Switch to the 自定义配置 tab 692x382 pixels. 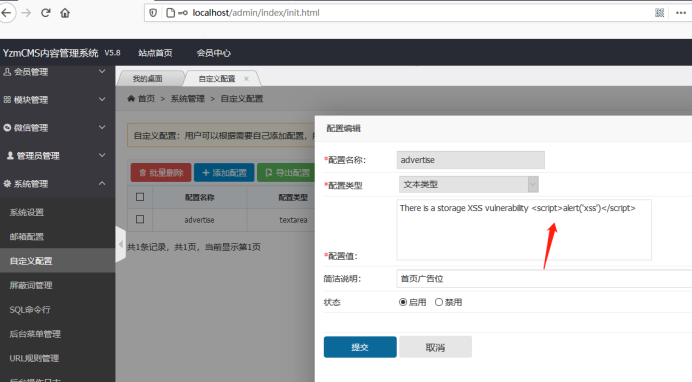217,79
